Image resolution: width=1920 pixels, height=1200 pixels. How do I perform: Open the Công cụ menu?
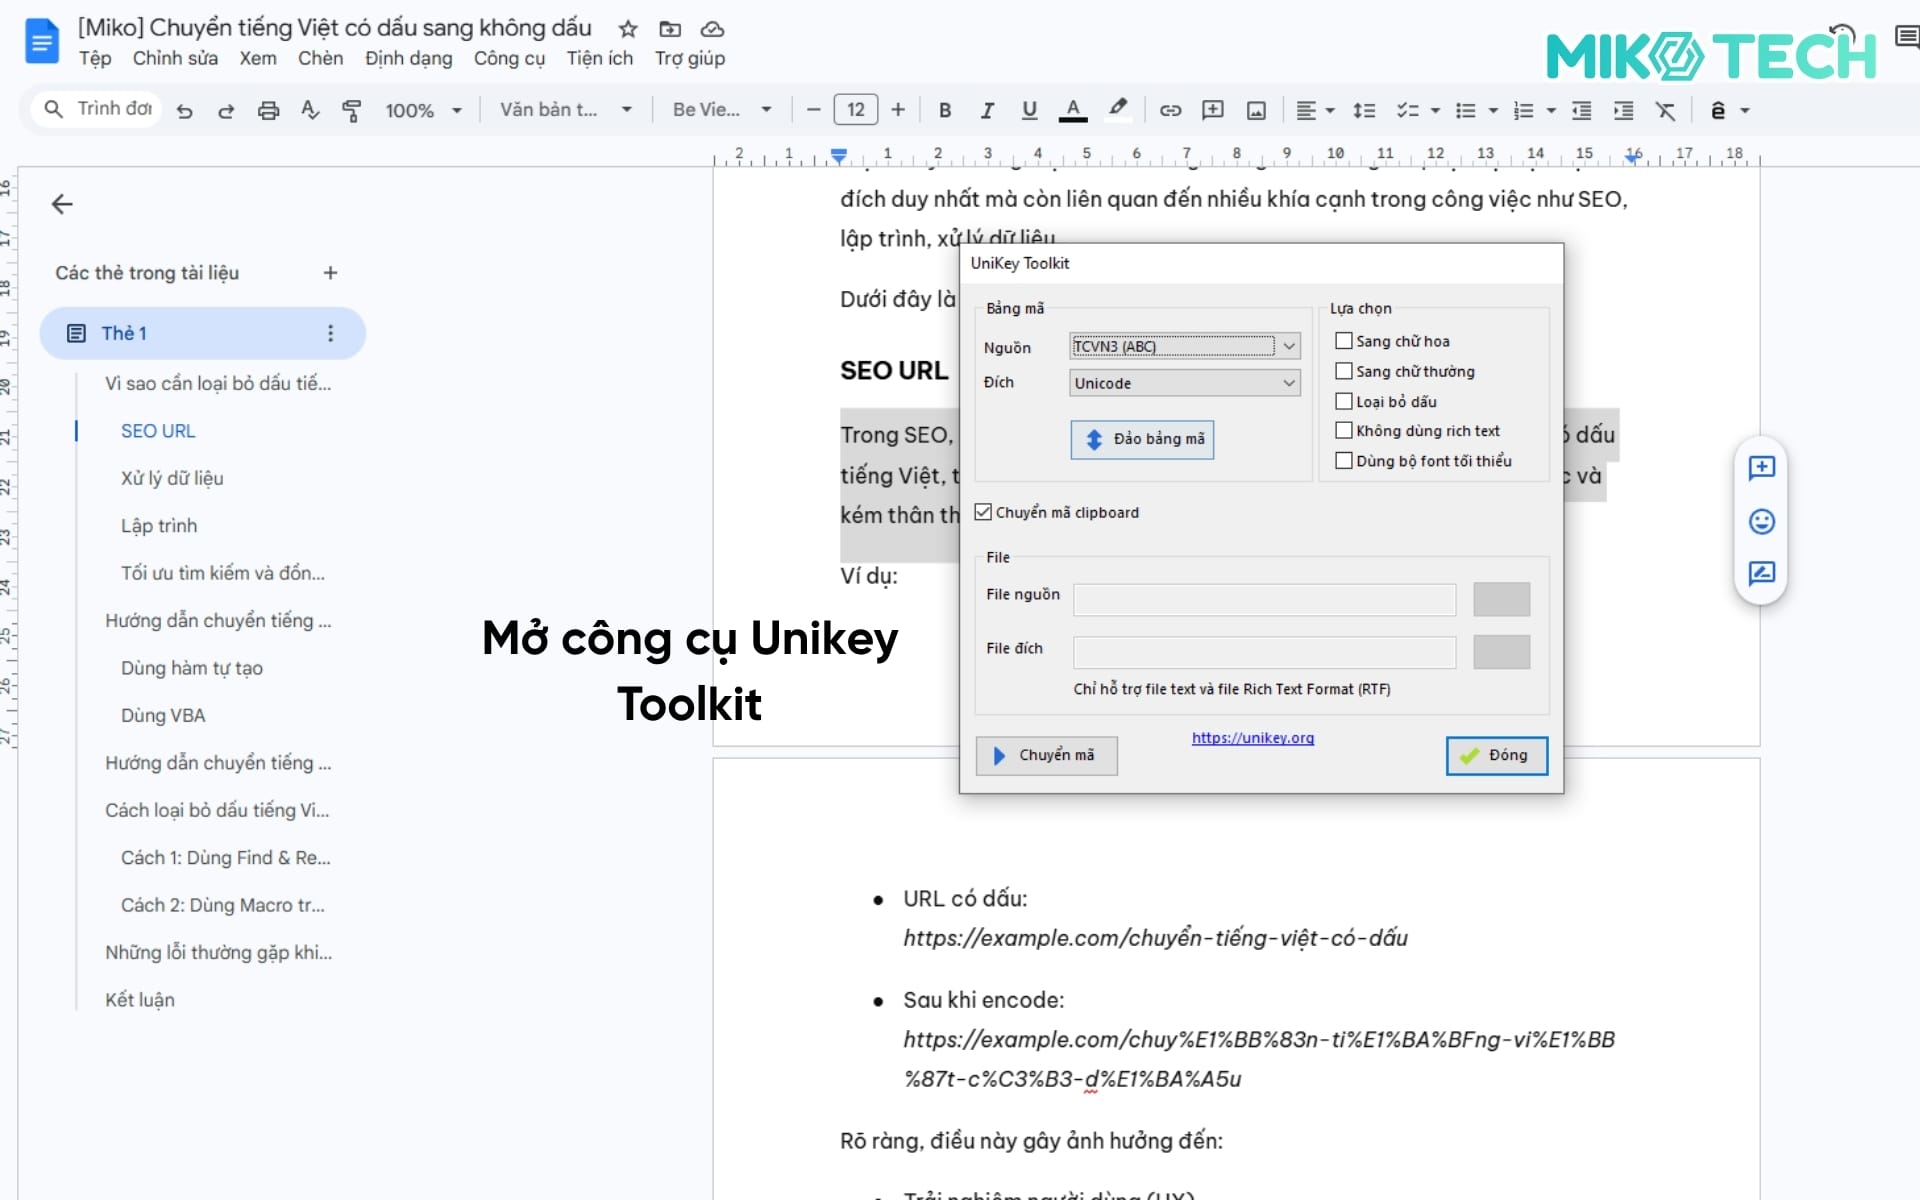[509, 58]
